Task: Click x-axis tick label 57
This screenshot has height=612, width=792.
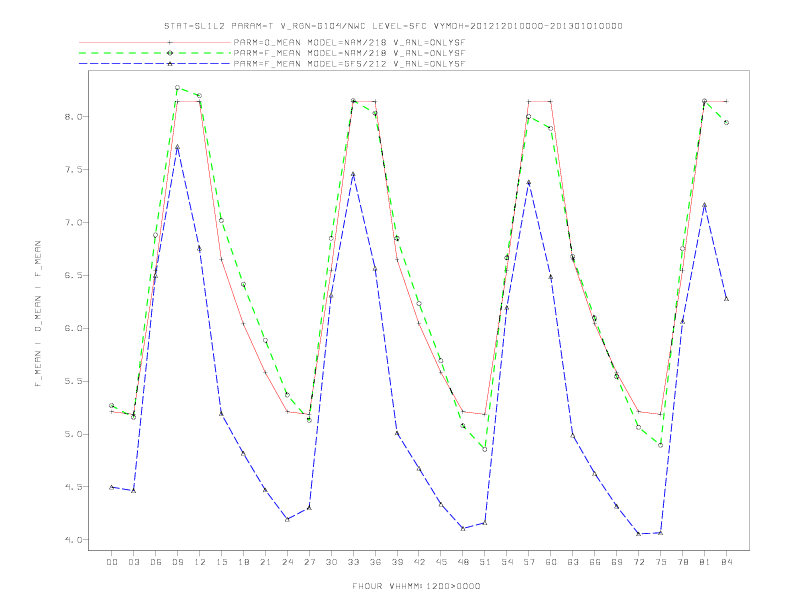Action: click(x=529, y=562)
